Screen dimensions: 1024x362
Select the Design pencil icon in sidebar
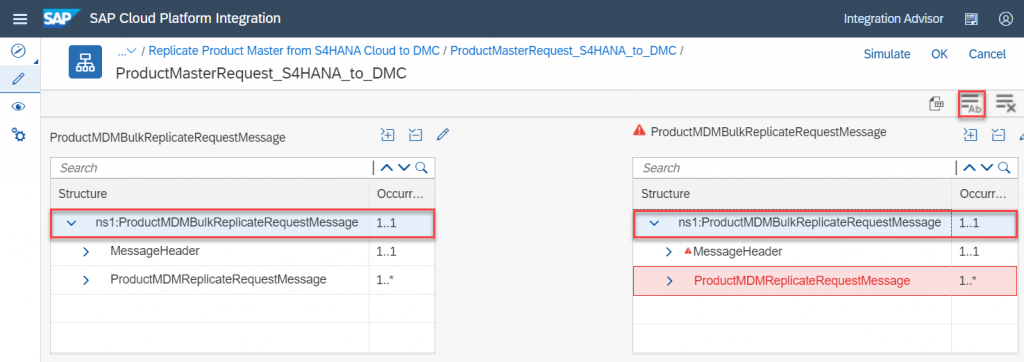(19, 78)
